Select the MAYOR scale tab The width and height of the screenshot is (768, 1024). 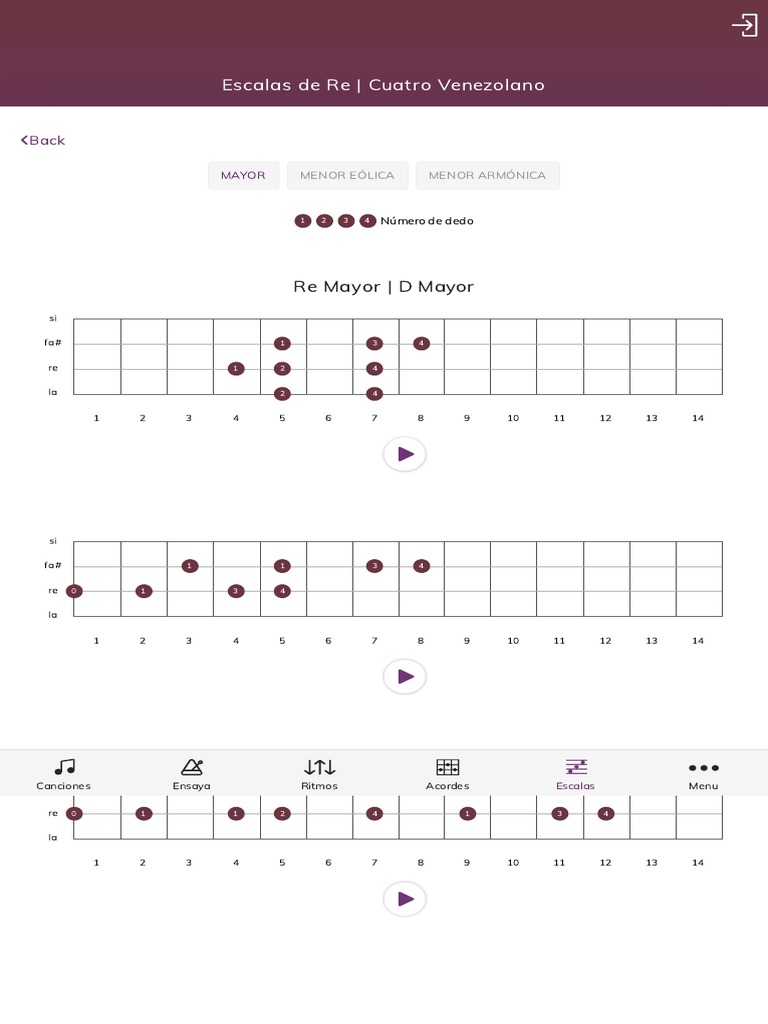point(243,175)
